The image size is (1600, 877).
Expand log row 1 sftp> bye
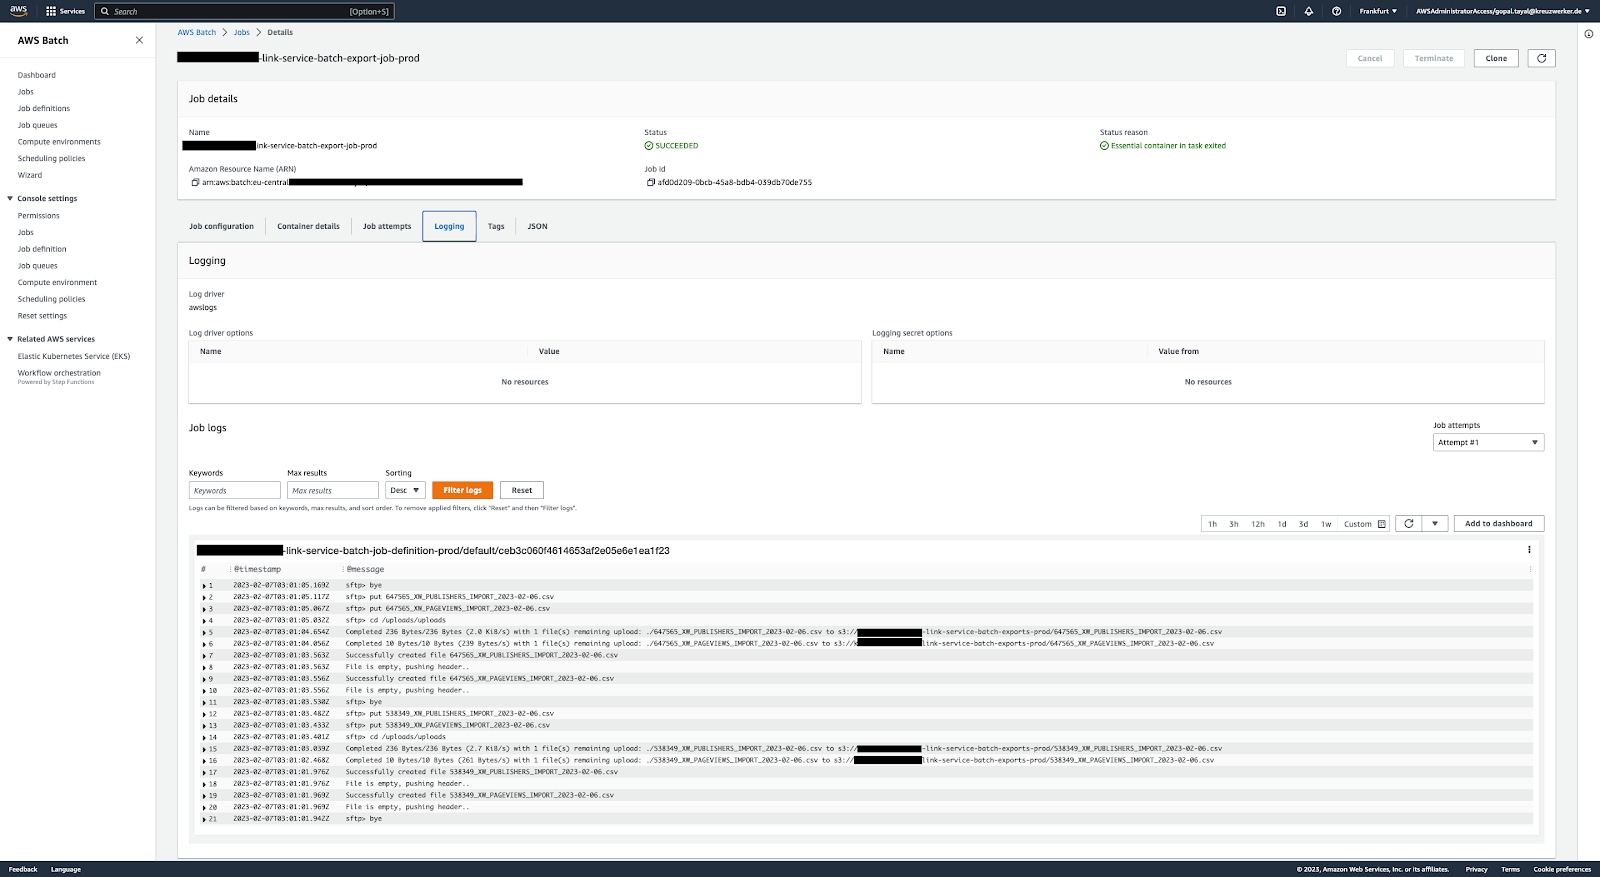click(x=204, y=585)
